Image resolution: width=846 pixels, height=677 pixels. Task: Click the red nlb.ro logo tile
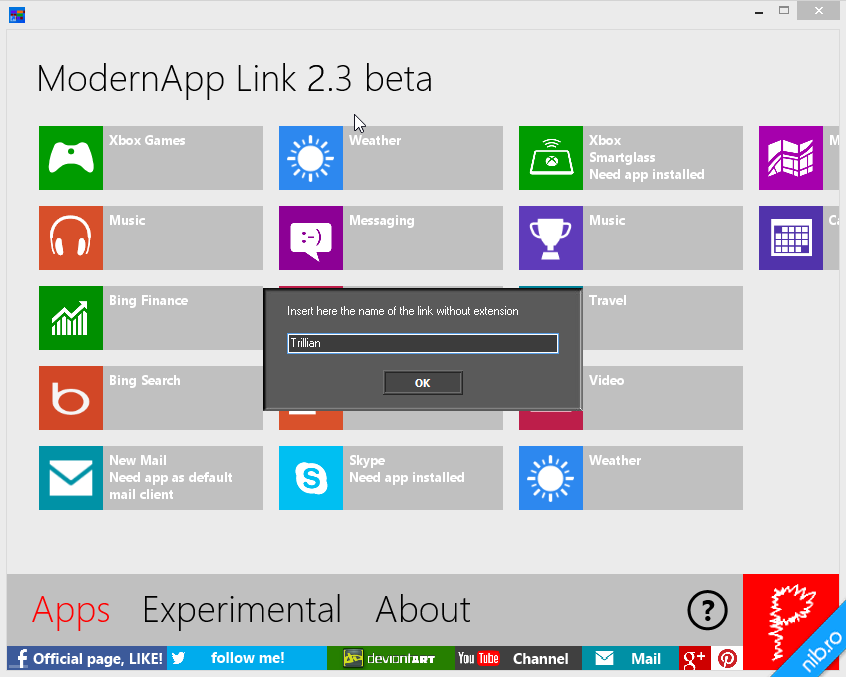pos(791,621)
